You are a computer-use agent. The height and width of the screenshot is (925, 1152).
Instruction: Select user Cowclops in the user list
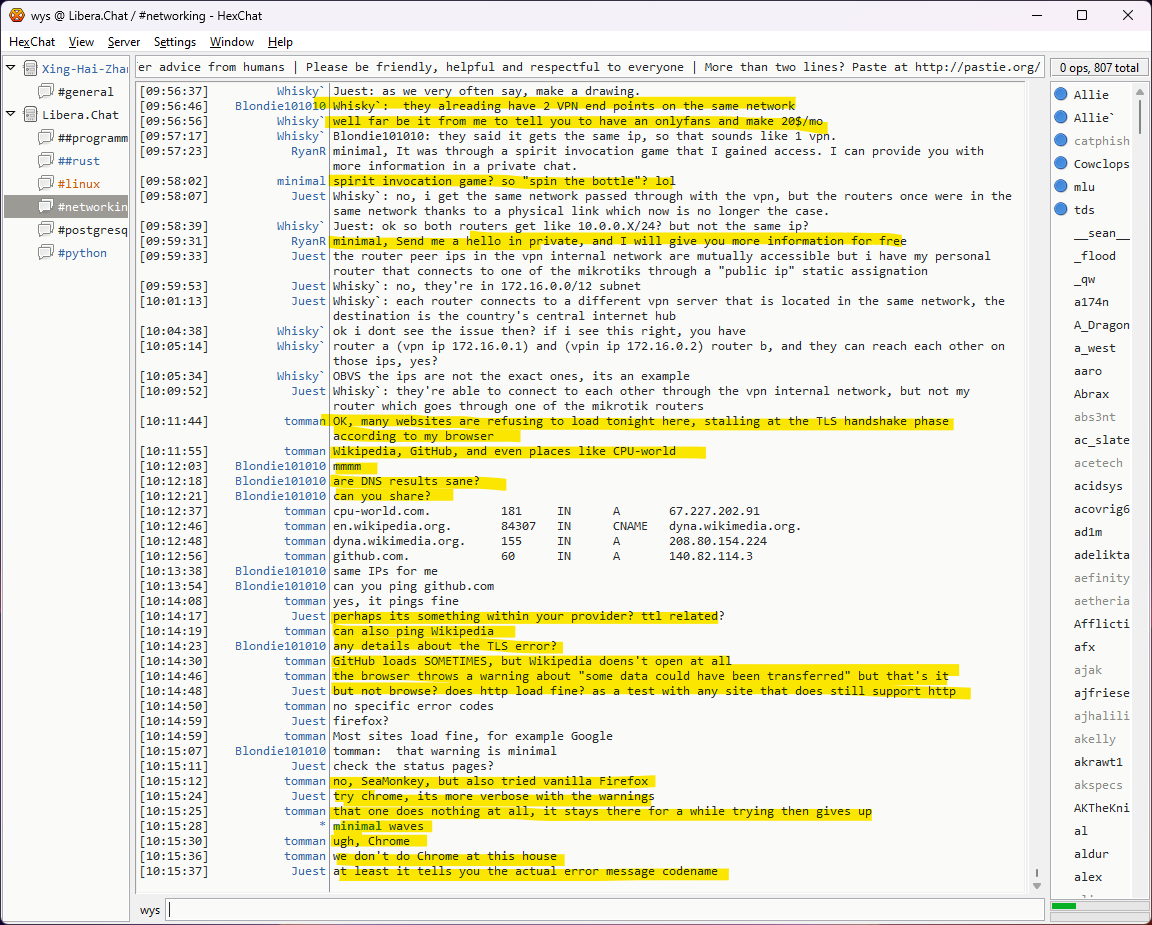1101,164
